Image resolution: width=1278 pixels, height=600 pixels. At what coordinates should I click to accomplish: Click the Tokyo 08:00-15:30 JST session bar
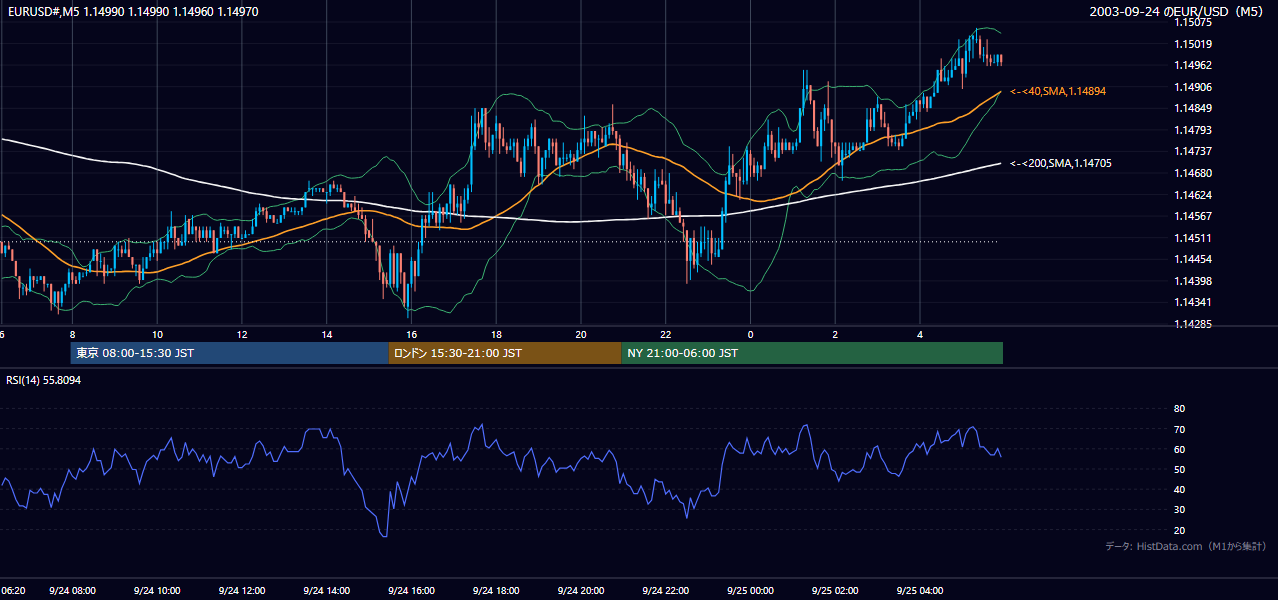click(229, 353)
